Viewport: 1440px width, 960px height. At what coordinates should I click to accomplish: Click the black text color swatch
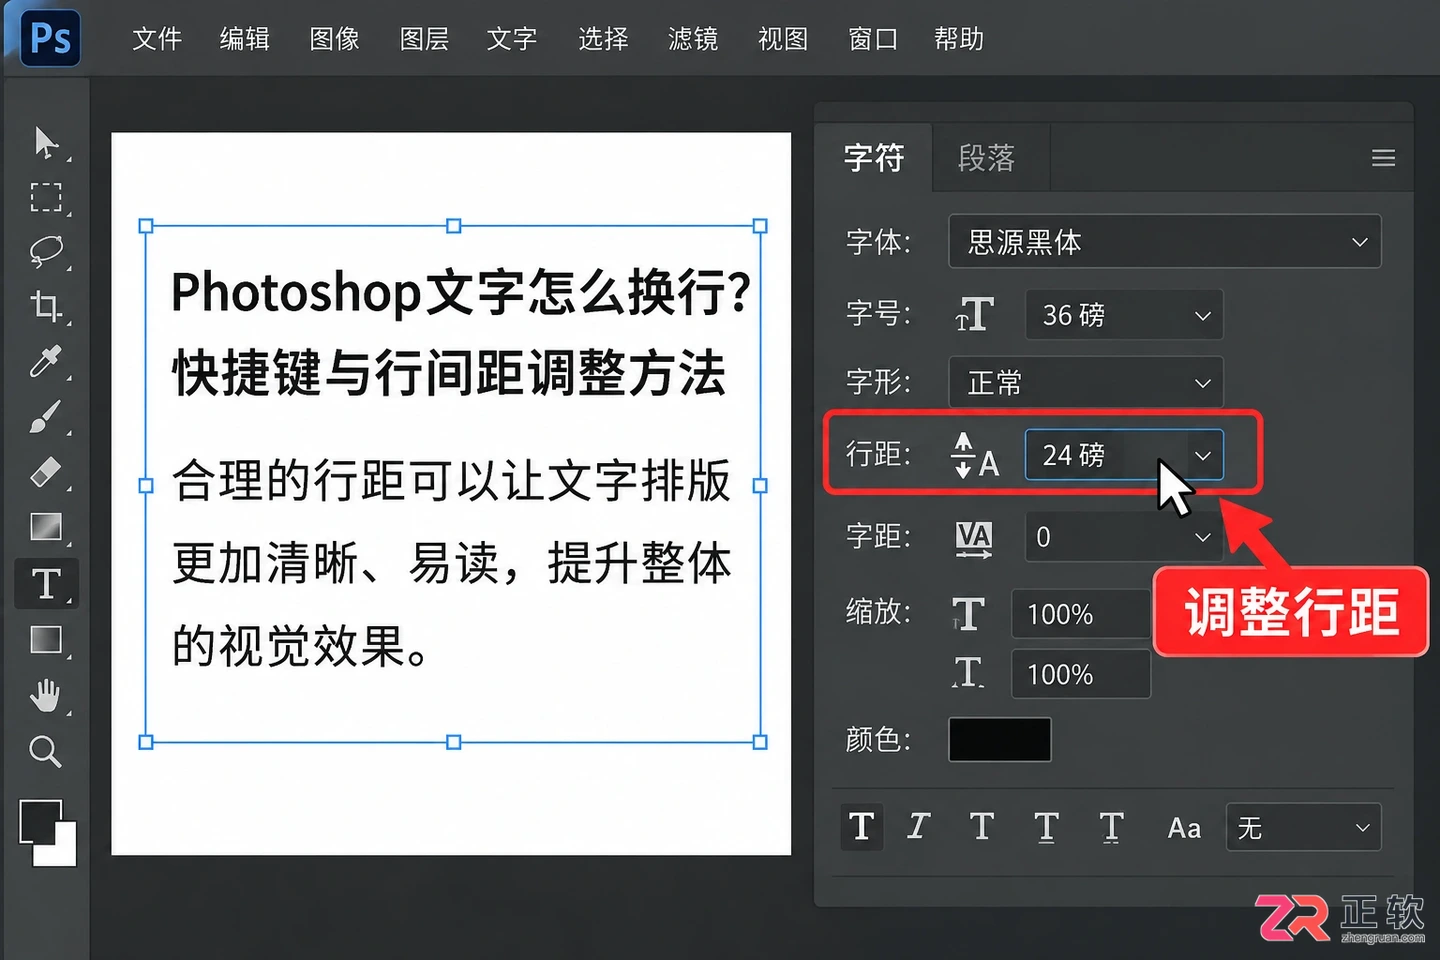coord(1000,740)
